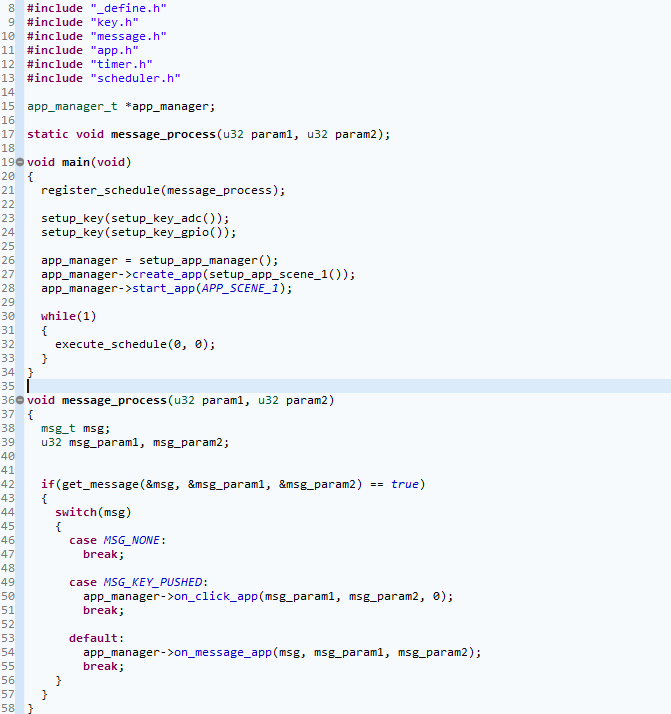Click main in void main(void)
Image resolution: width=671 pixels, height=714 pixels.
click(x=76, y=162)
